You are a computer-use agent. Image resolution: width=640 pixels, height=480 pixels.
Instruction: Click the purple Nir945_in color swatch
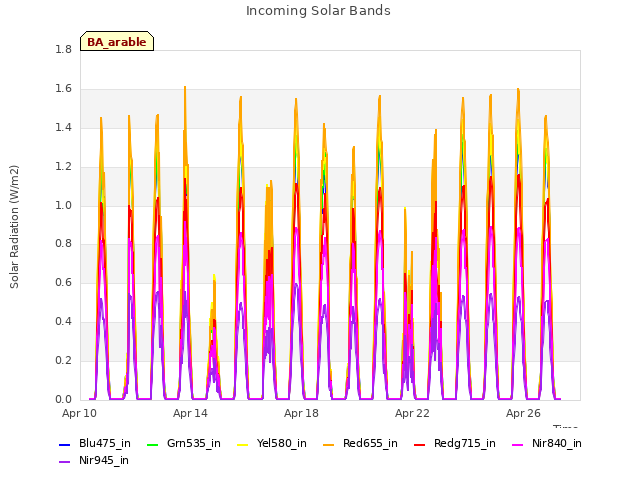65,462
